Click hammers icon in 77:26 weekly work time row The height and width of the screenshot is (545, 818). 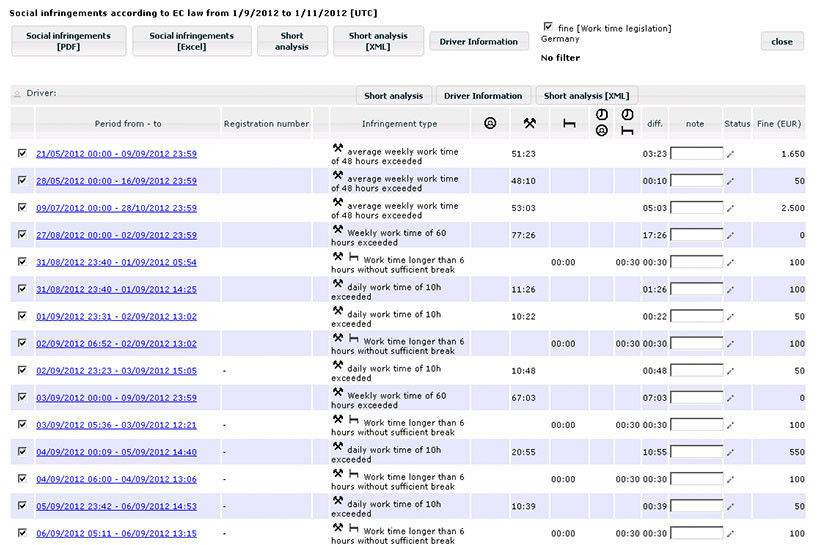pos(338,229)
